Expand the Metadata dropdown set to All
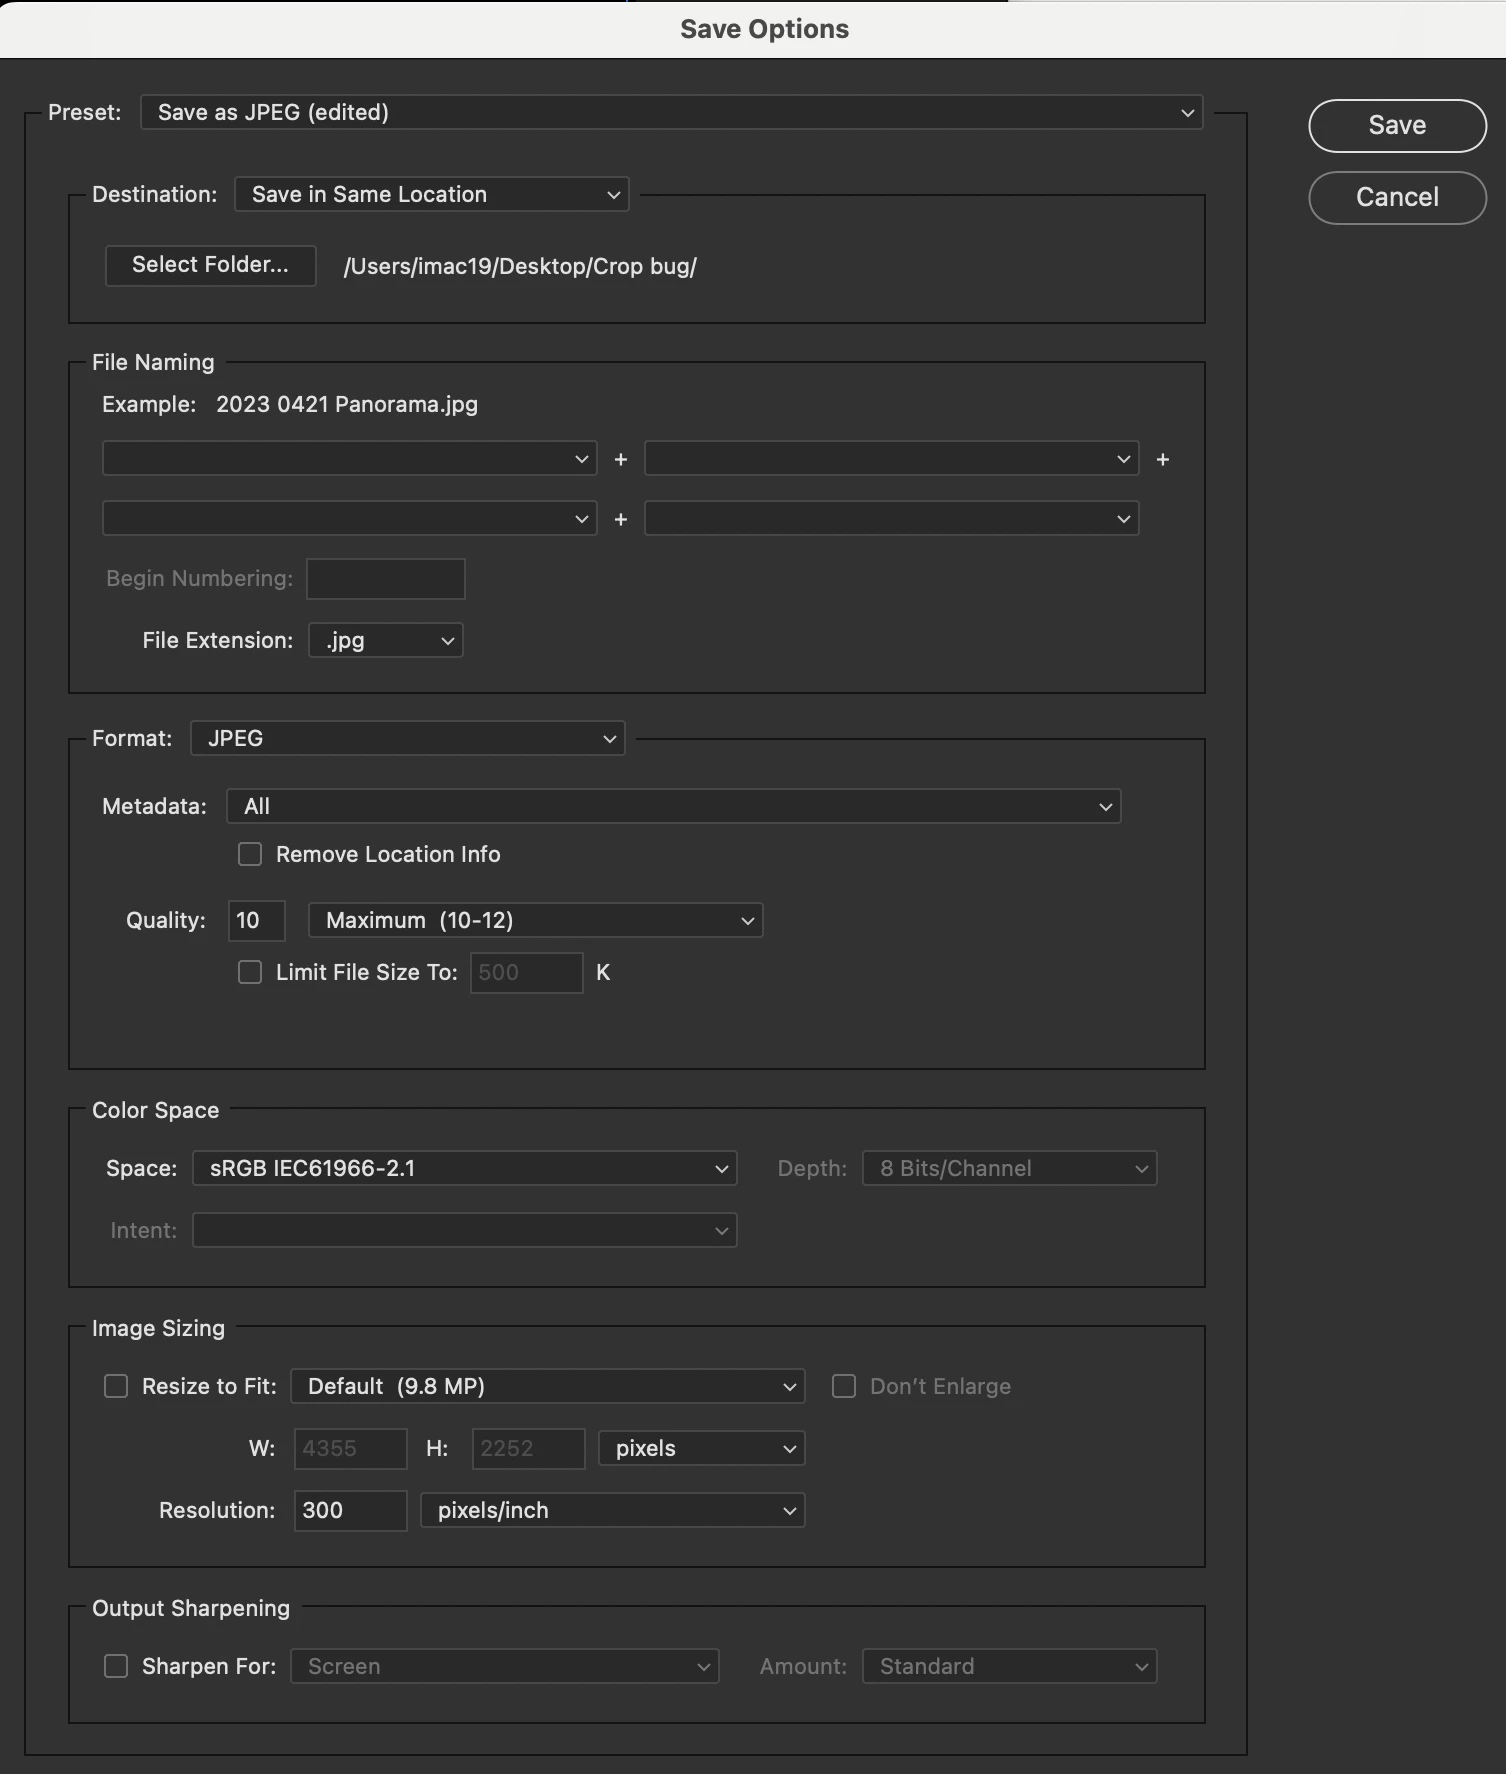 point(673,806)
